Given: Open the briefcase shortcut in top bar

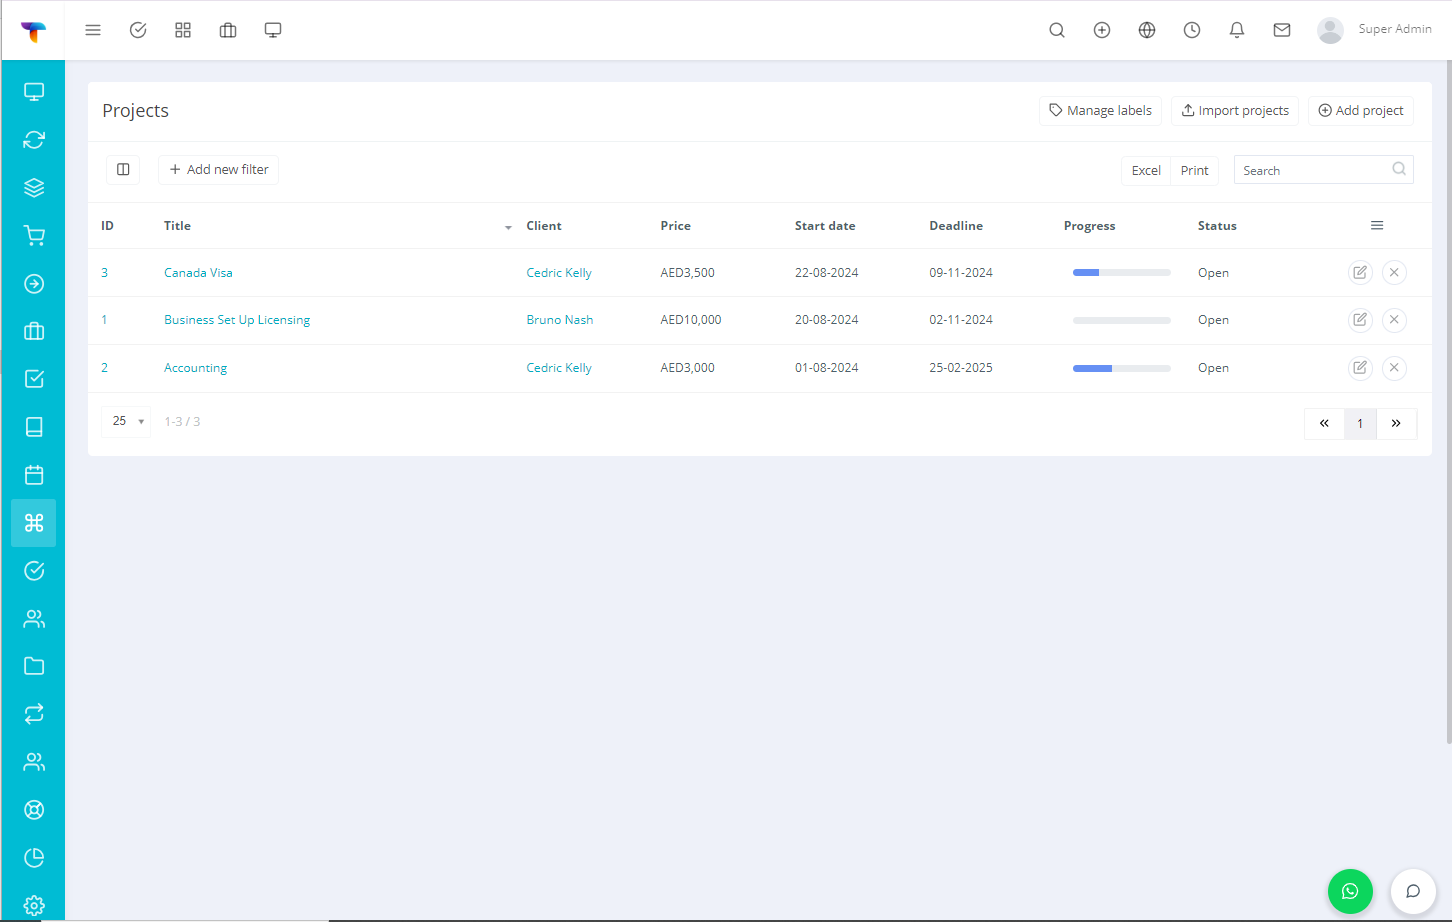Looking at the screenshot, I should tap(228, 30).
